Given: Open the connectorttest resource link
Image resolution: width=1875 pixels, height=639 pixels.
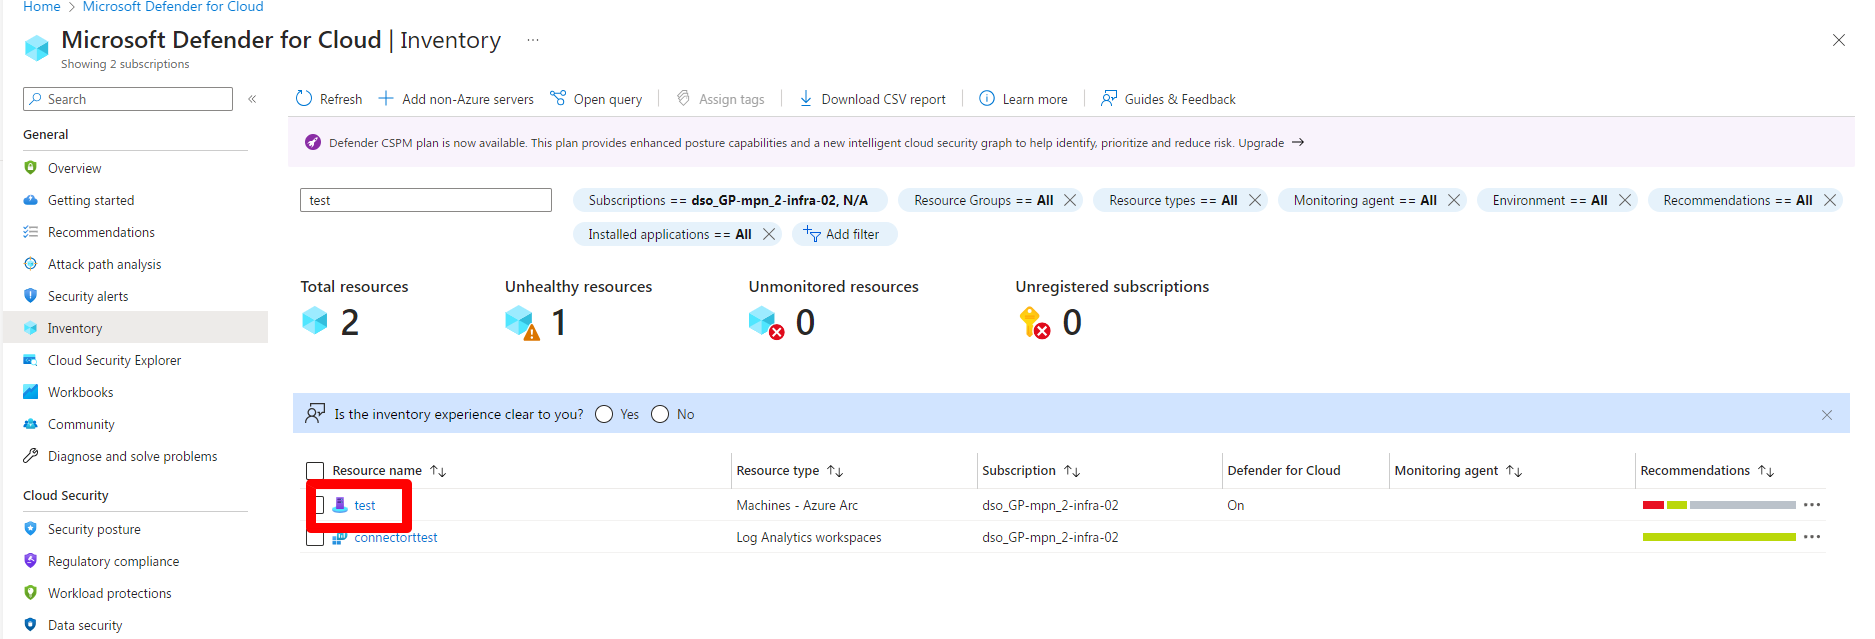Looking at the screenshot, I should pos(396,537).
